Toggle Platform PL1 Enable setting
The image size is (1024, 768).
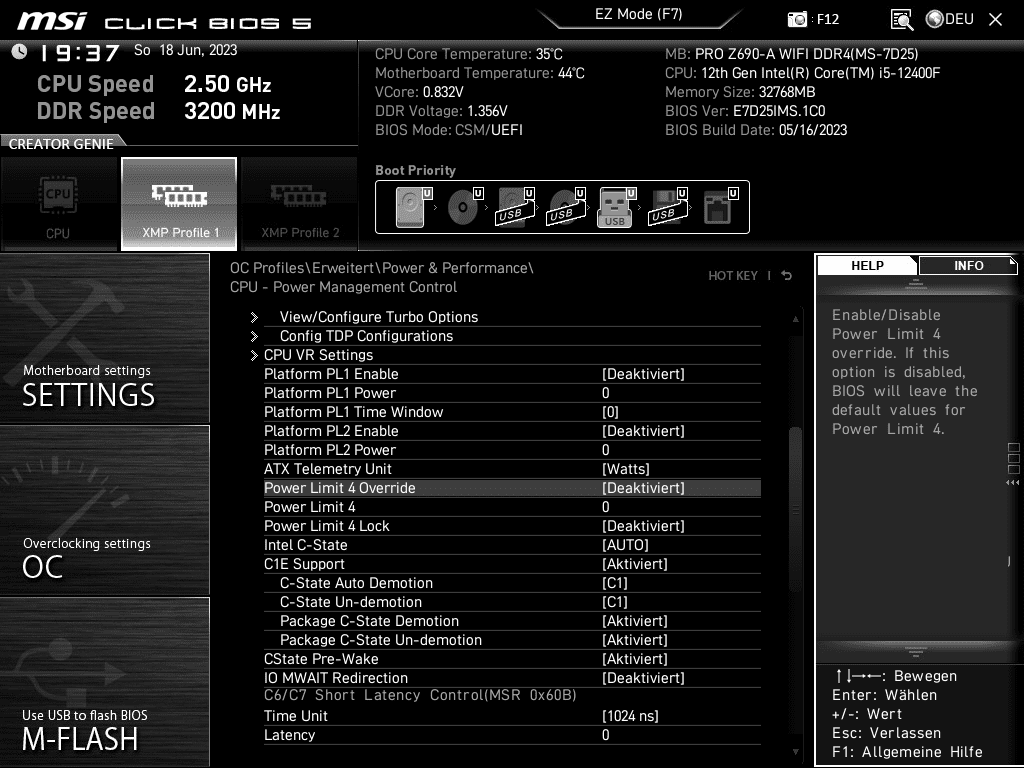(512, 374)
